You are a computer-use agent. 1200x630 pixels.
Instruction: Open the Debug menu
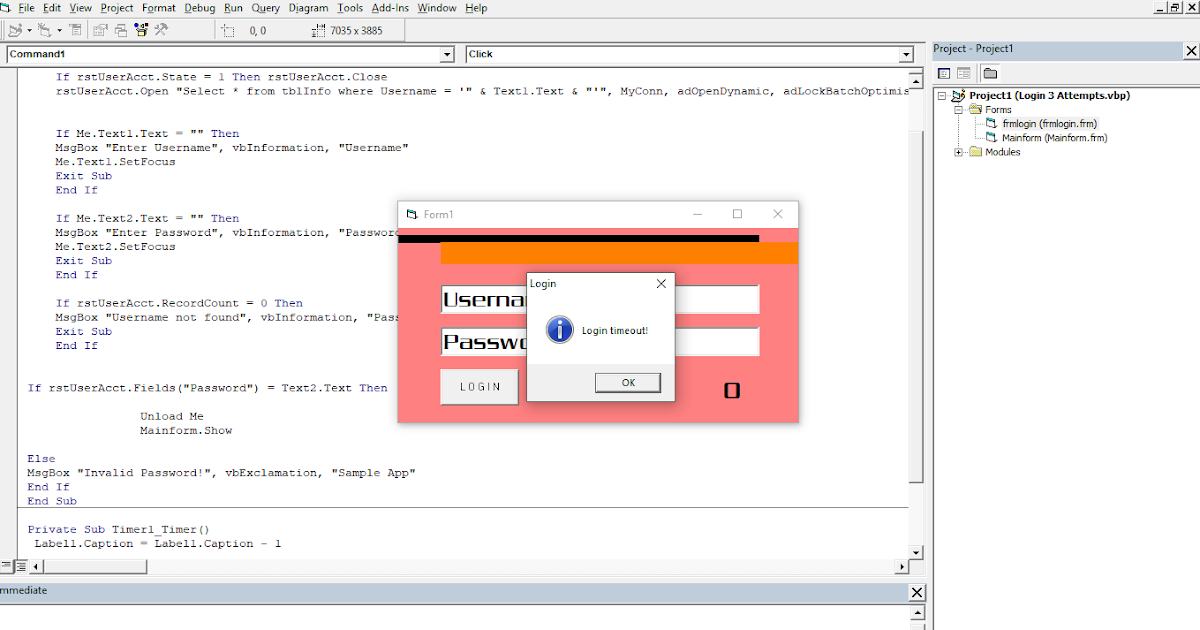coord(199,8)
